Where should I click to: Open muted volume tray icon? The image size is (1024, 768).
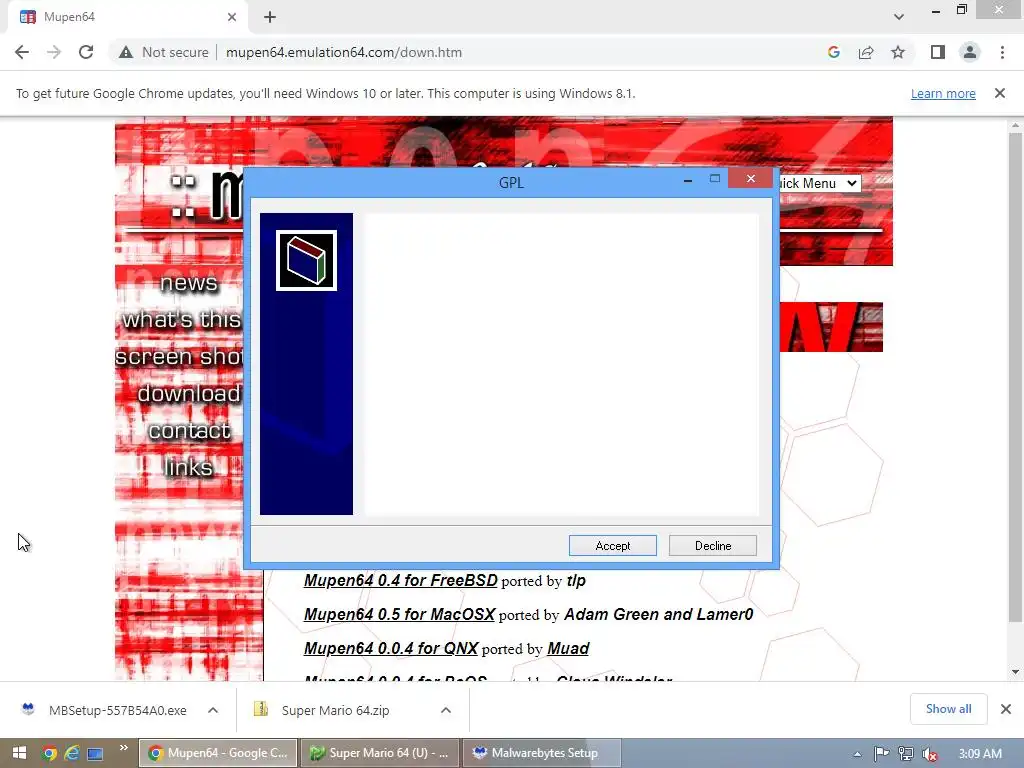tap(930, 754)
